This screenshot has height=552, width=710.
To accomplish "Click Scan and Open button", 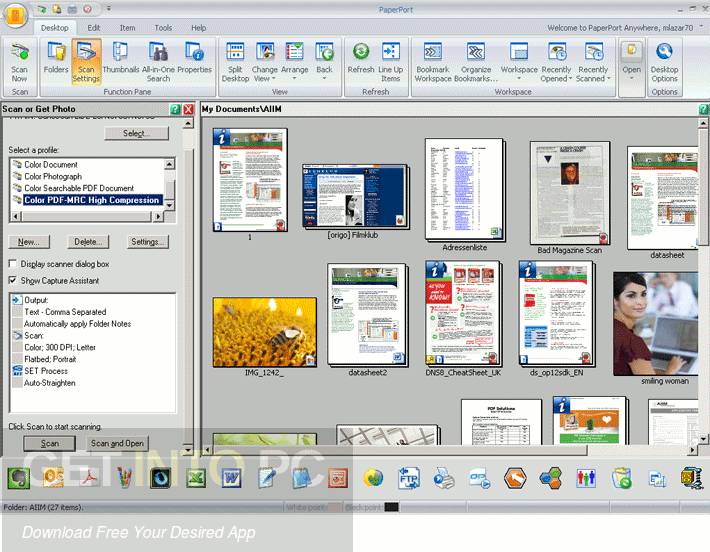I will (117, 443).
